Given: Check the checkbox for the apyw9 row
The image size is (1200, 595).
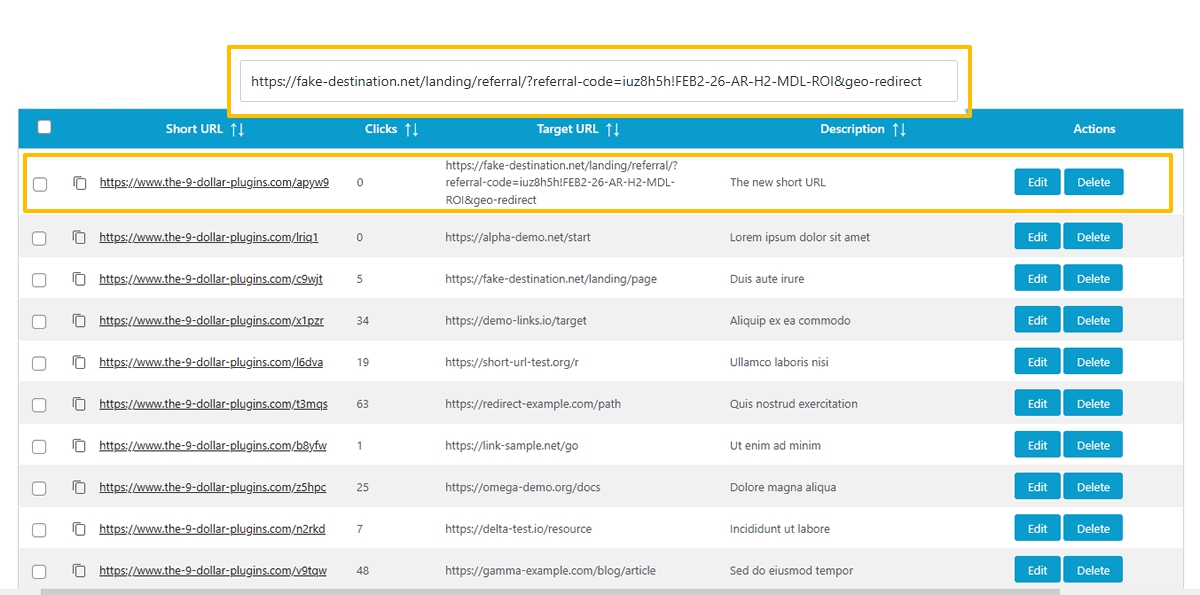Looking at the screenshot, I should click(x=40, y=181).
